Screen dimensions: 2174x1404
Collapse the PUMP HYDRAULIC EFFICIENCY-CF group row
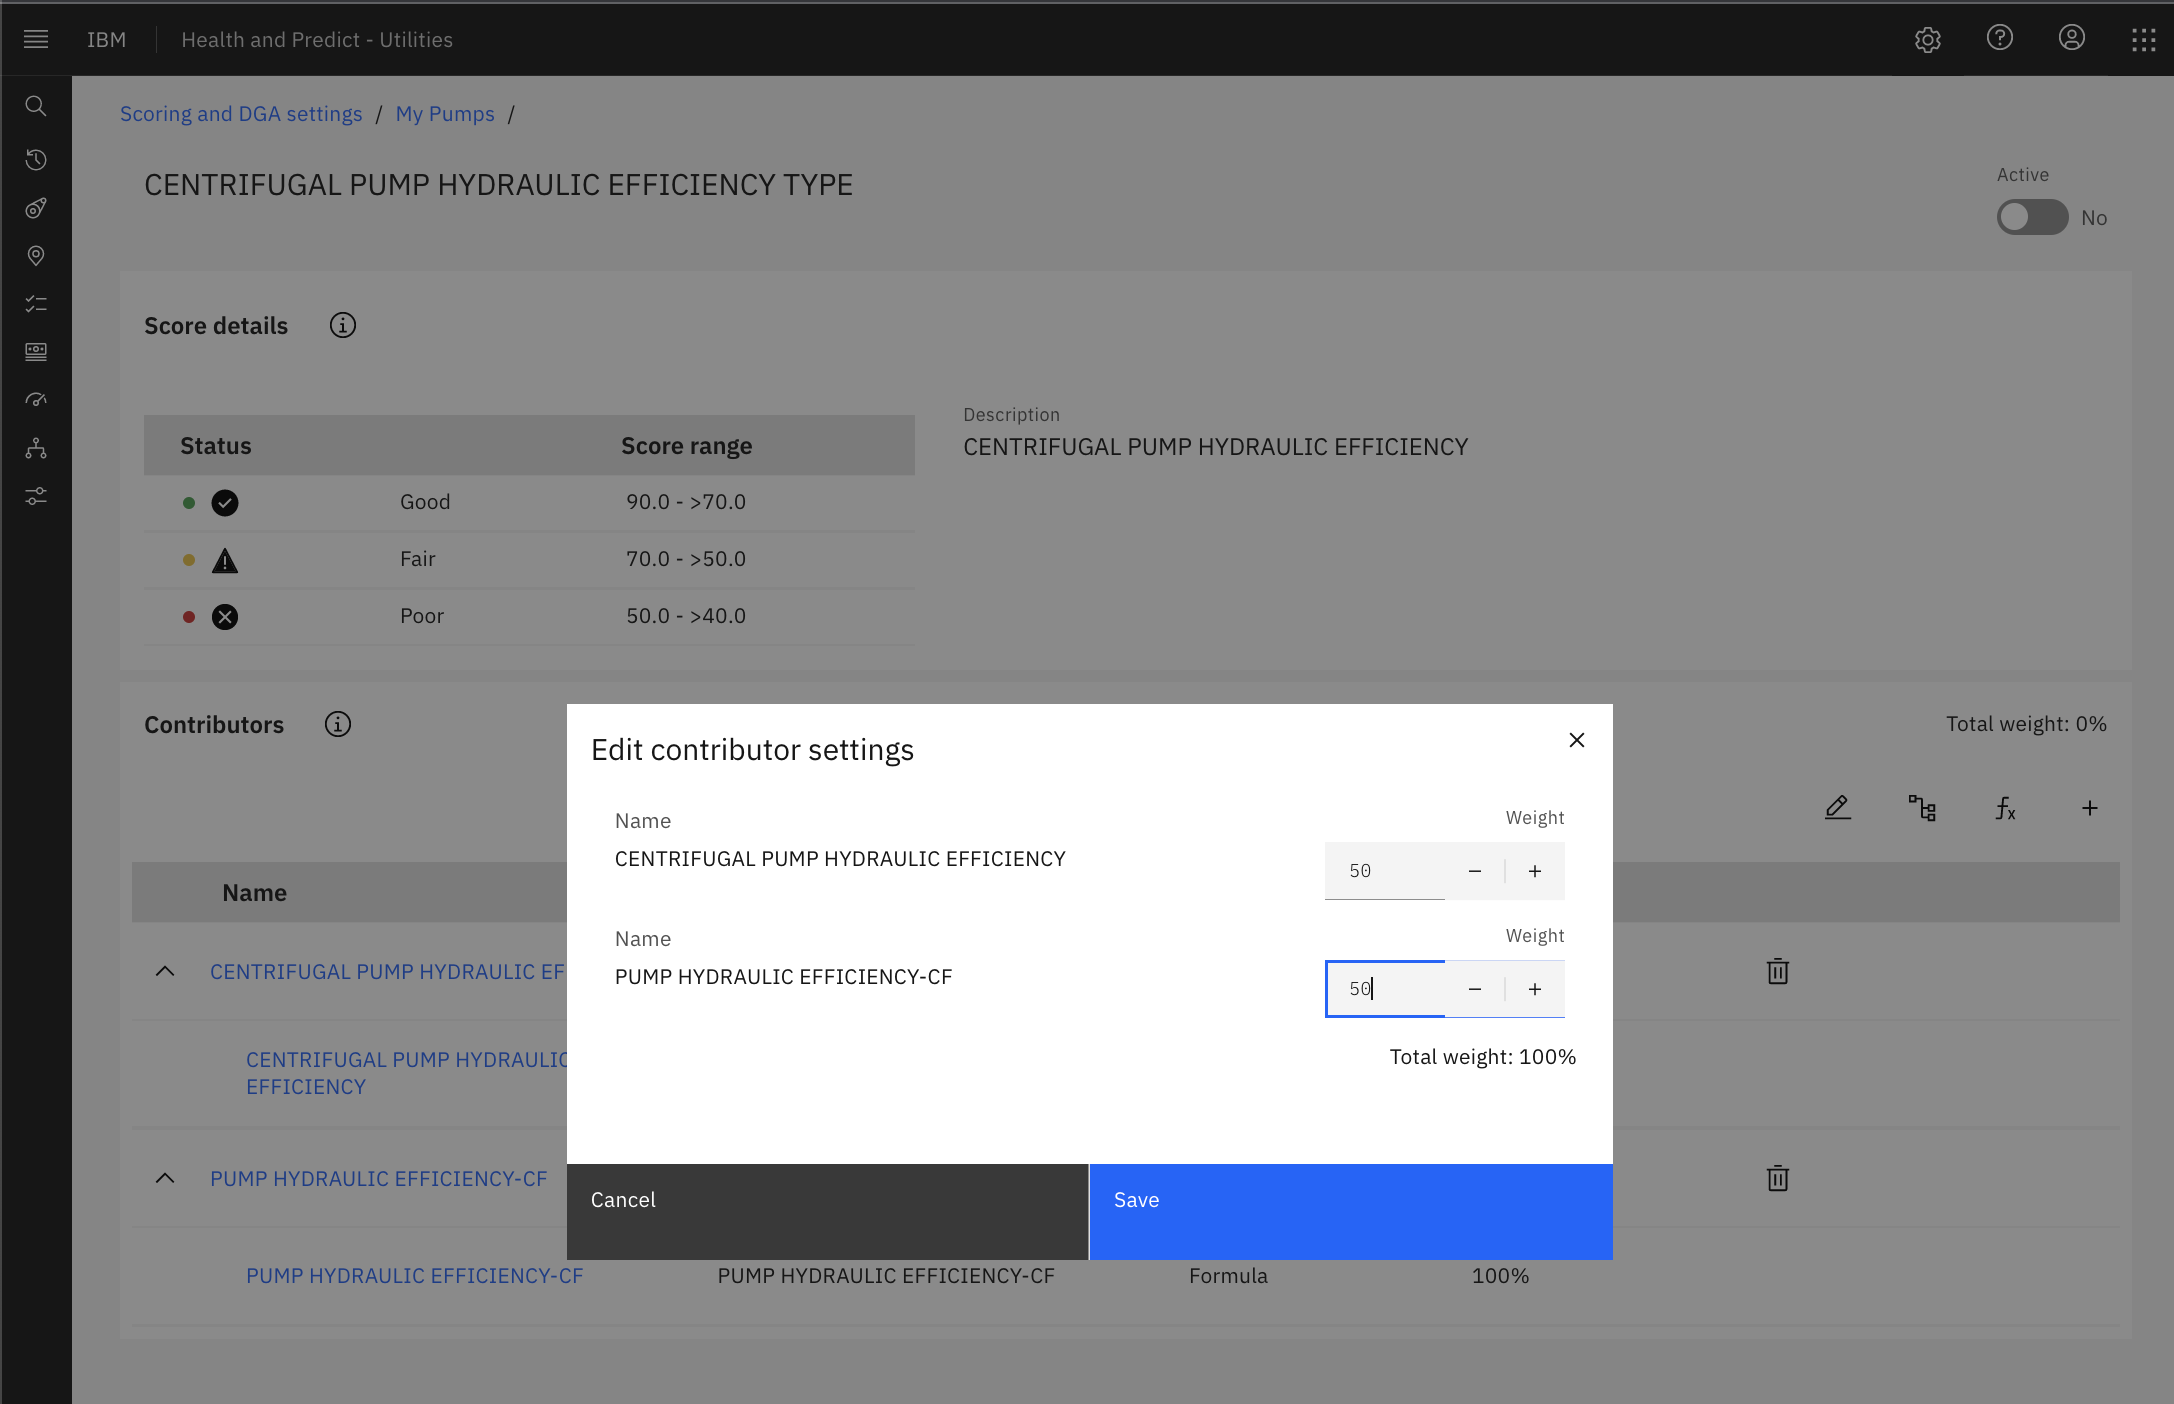click(x=165, y=1178)
